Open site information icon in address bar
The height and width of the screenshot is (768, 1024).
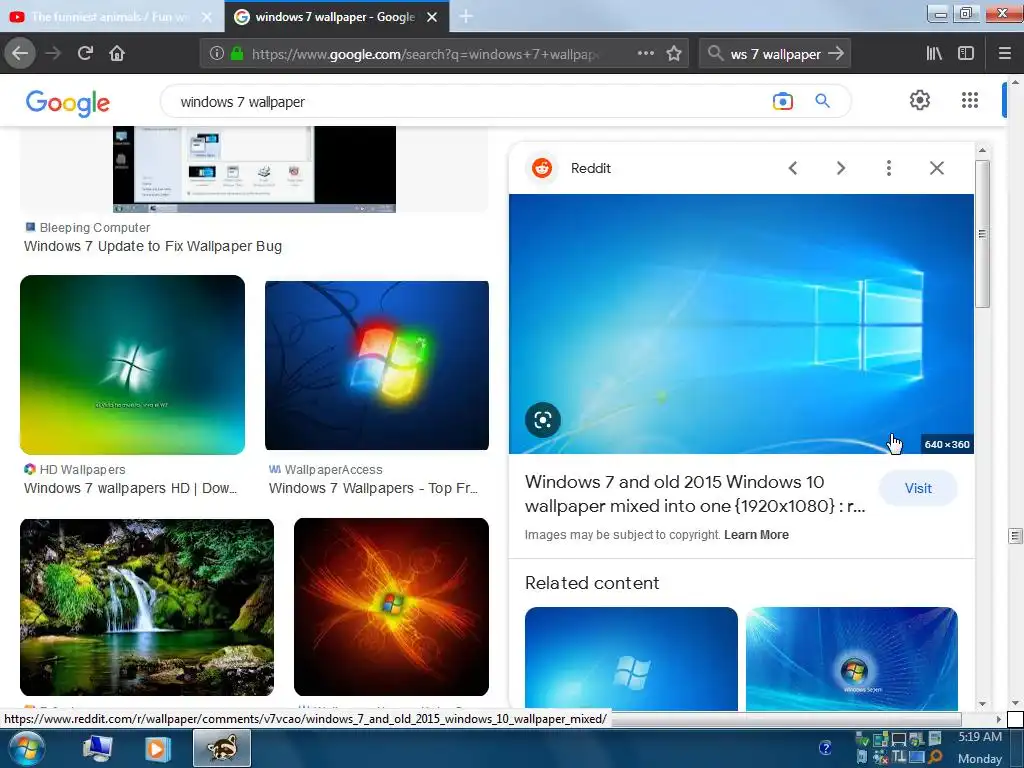[x=217, y=54]
